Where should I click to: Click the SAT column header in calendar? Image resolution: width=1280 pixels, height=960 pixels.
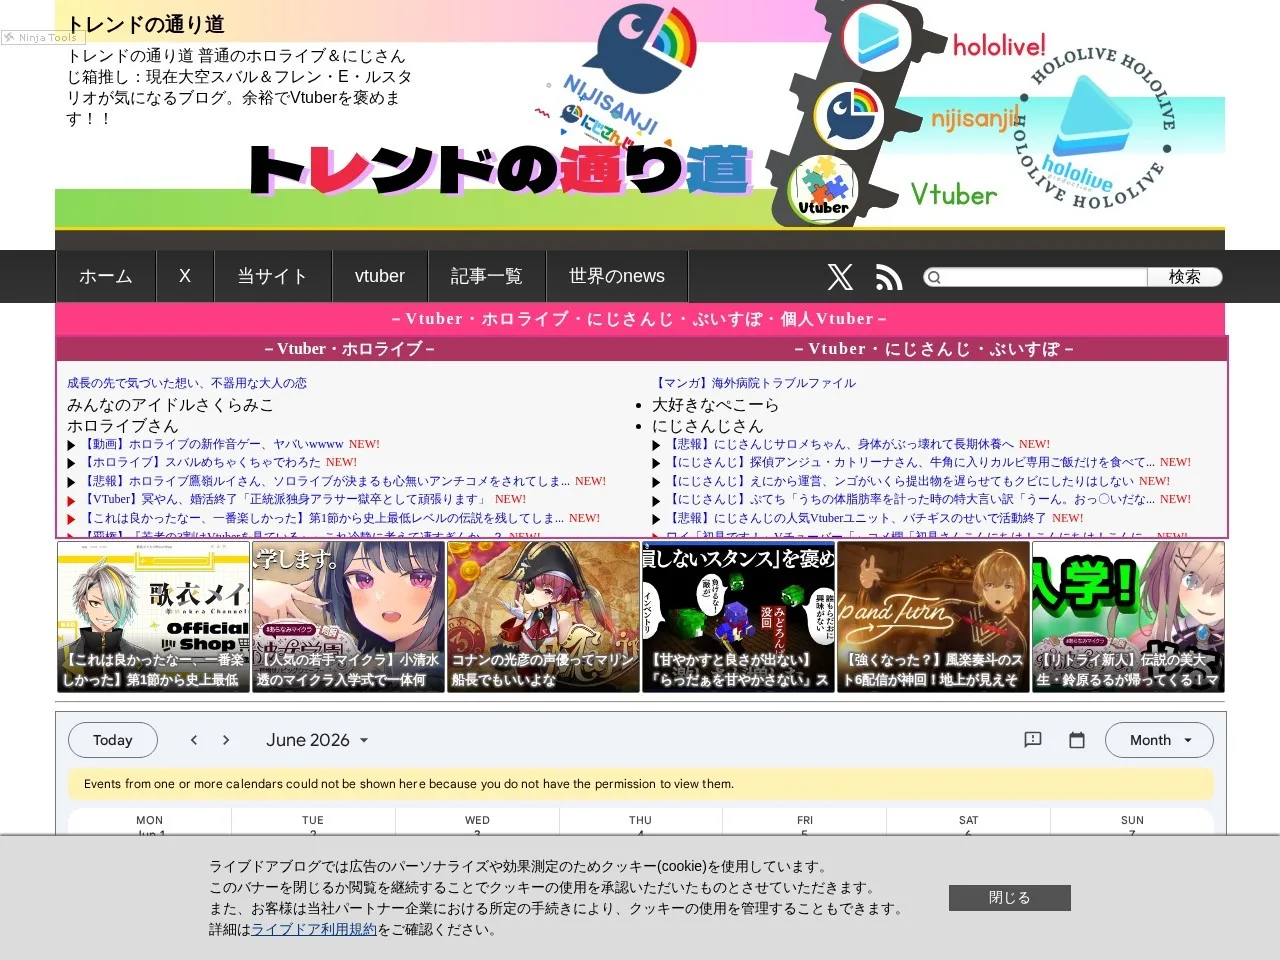(968, 820)
